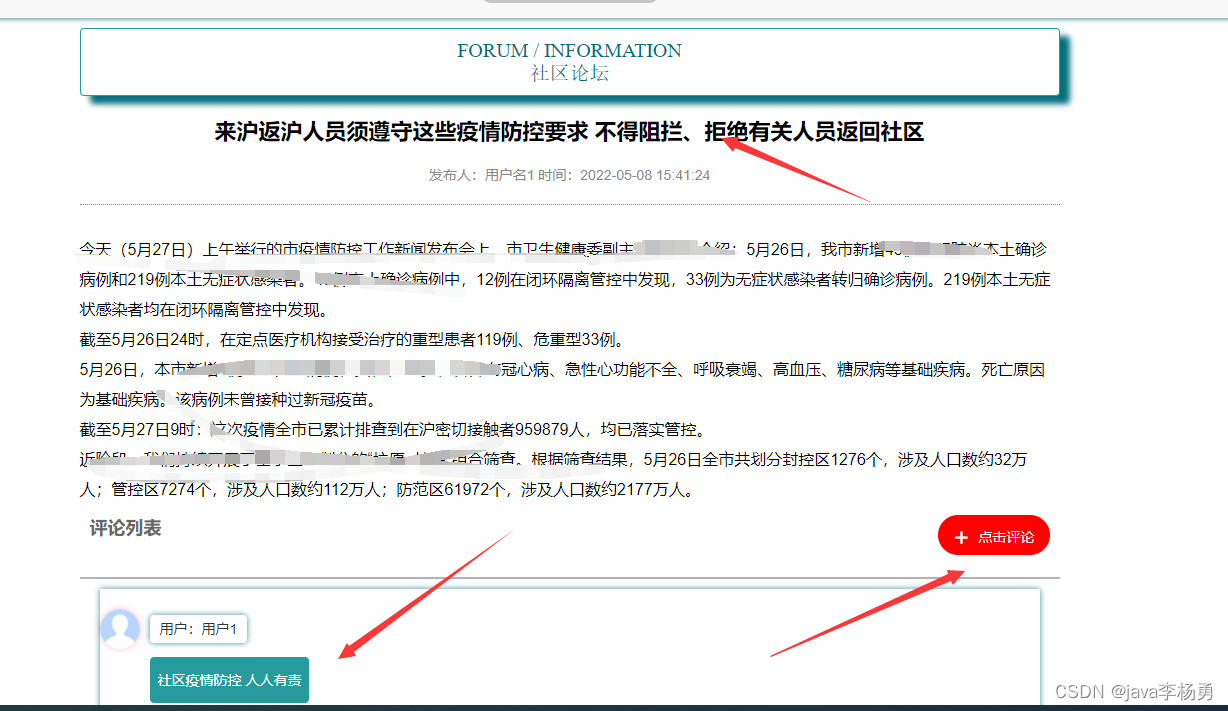Screen dimensions: 1228x711
Task: Click the plus icon in comment button
Action: click(962, 537)
